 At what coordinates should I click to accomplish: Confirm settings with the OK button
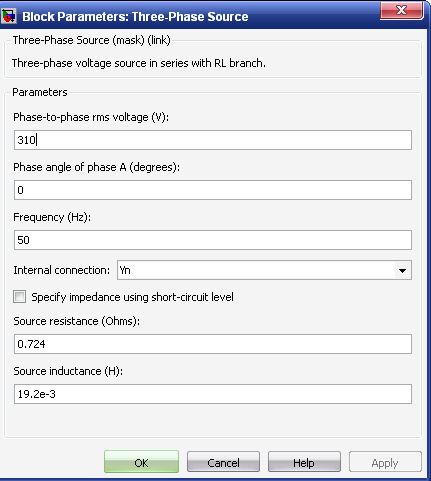click(x=141, y=462)
